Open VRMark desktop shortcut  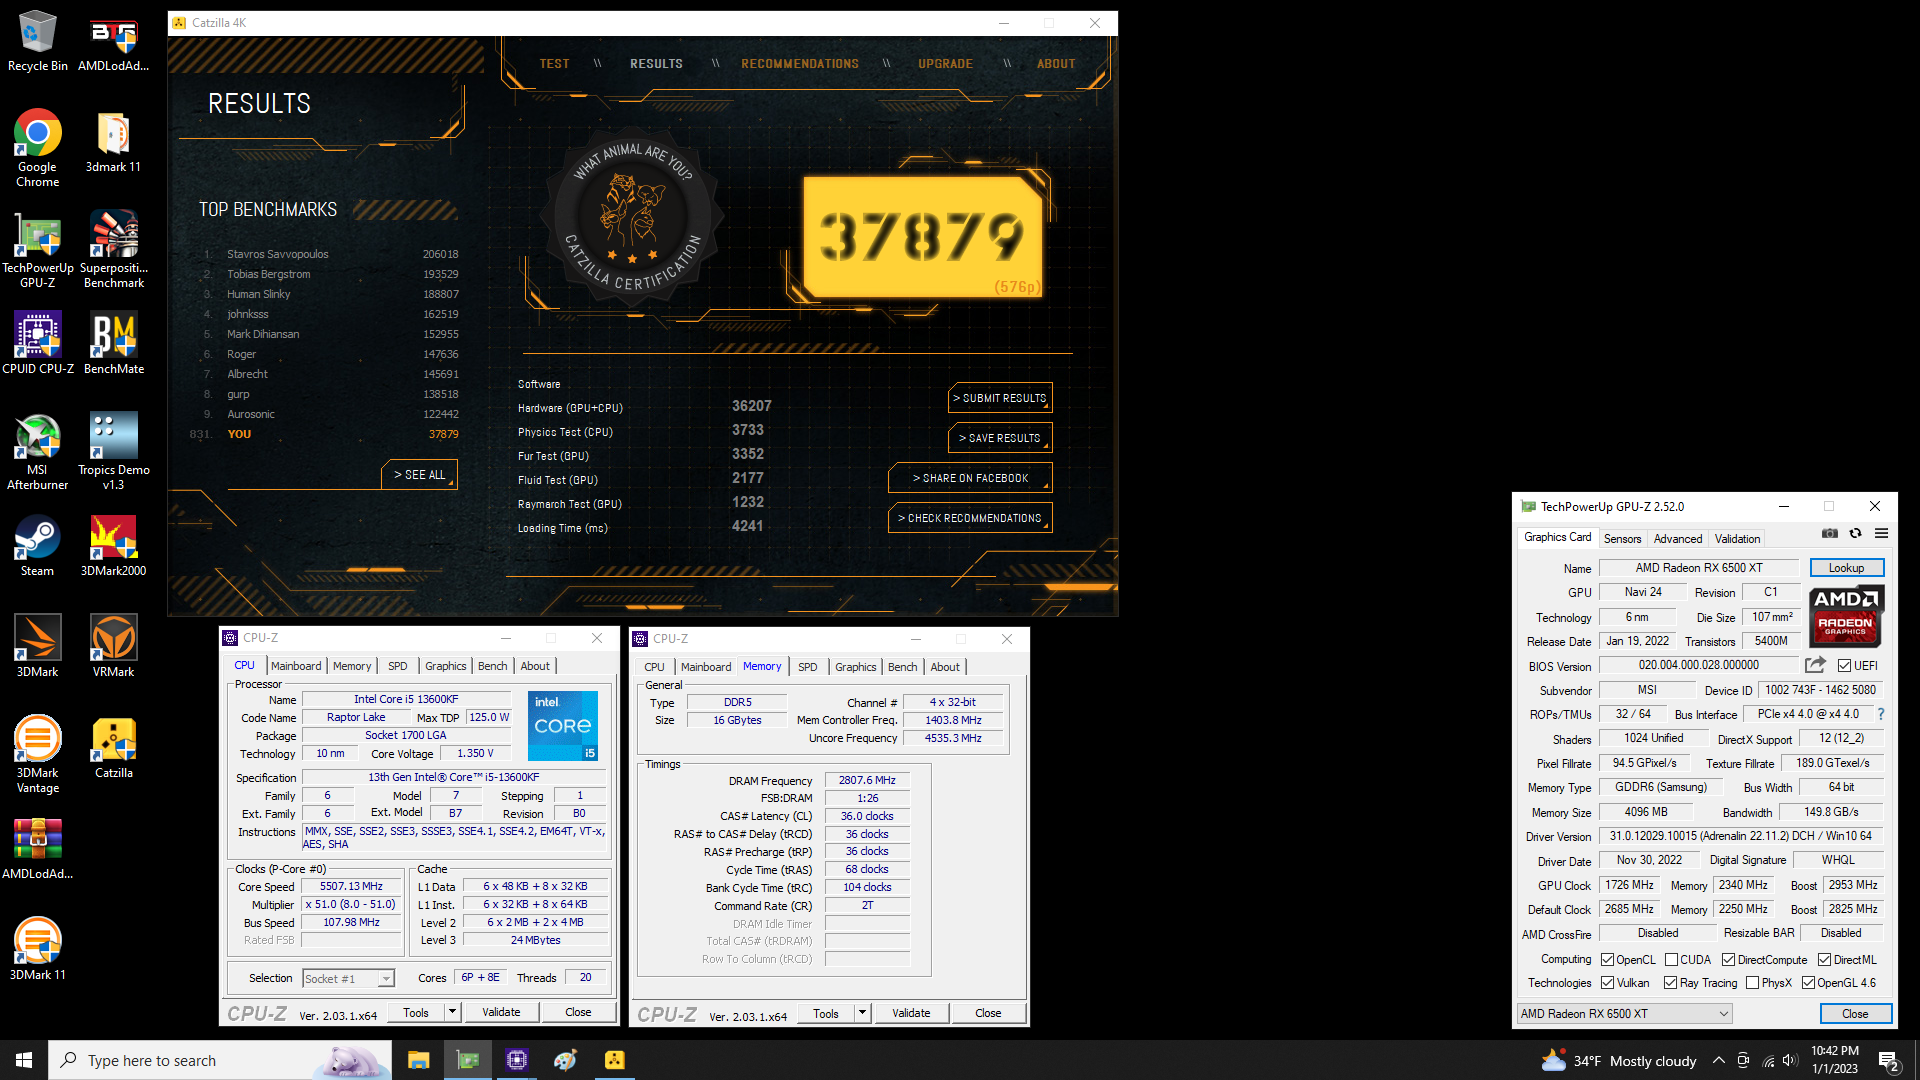click(x=113, y=647)
